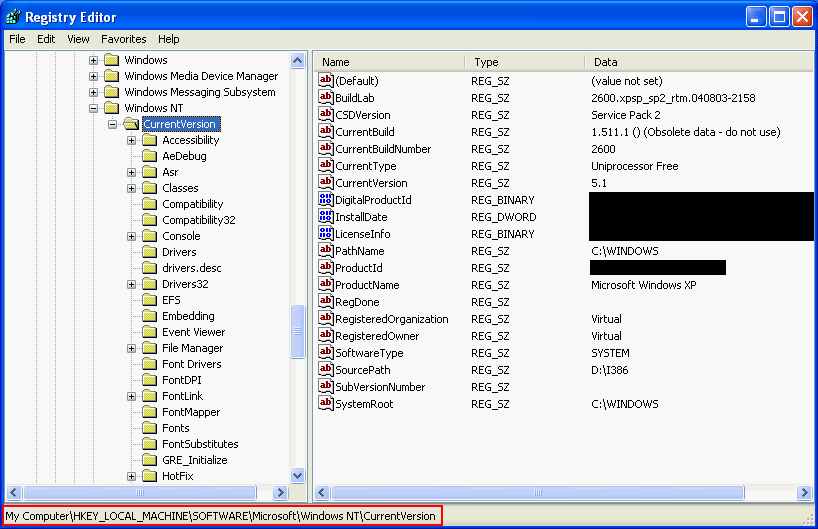Viewport: 818px width, 529px height.
Task: Expand the Classes key
Action: (131, 188)
